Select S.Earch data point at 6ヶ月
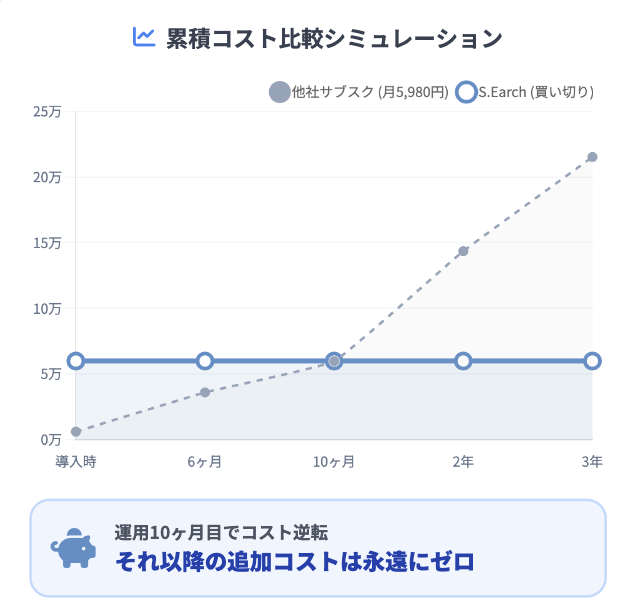The image size is (632, 614). click(205, 361)
